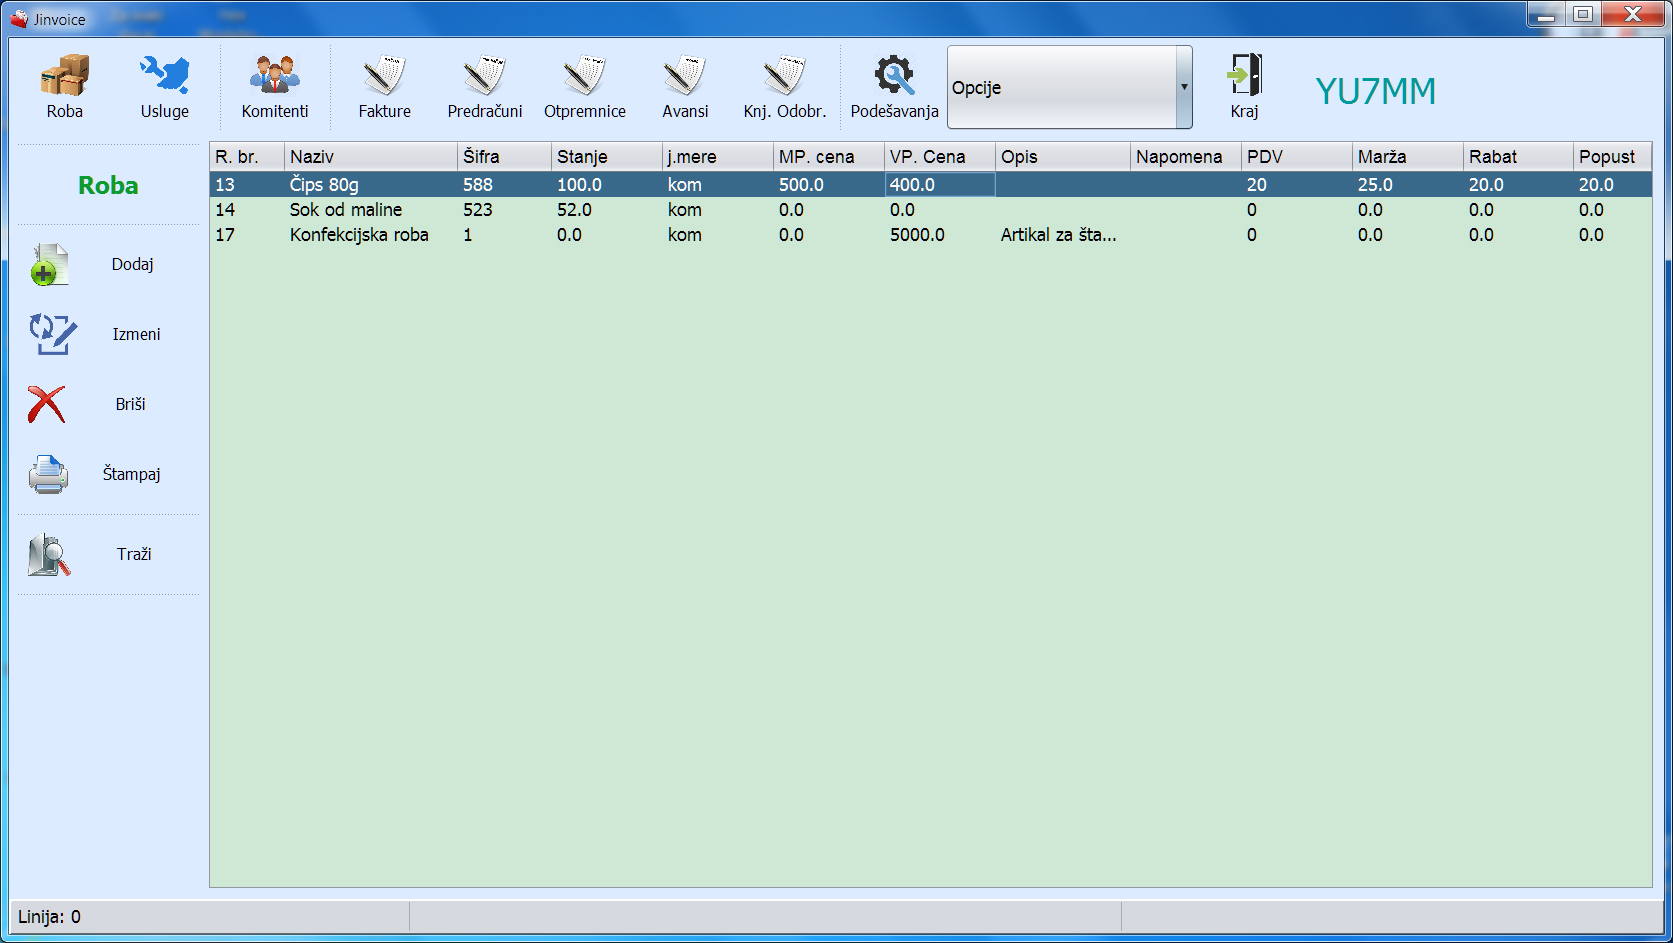
Task: Open Podešavanja settings
Action: [894, 87]
